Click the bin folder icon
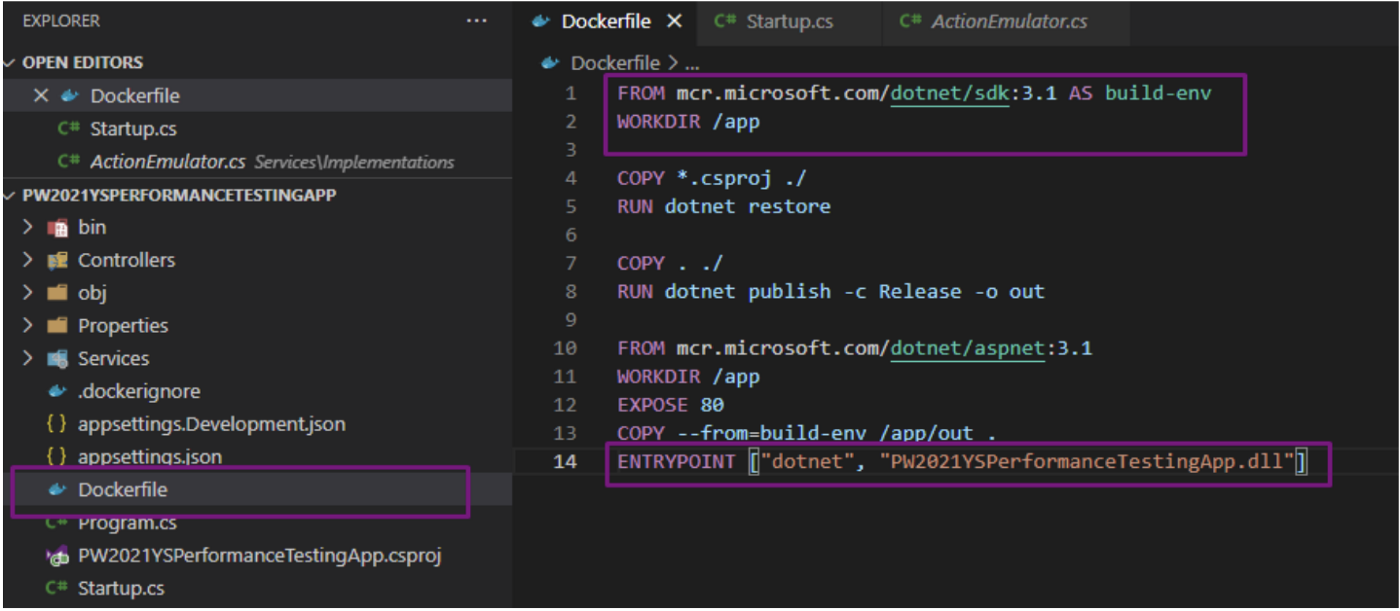Viewport: 1400px width, 611px height. point(58,227)
